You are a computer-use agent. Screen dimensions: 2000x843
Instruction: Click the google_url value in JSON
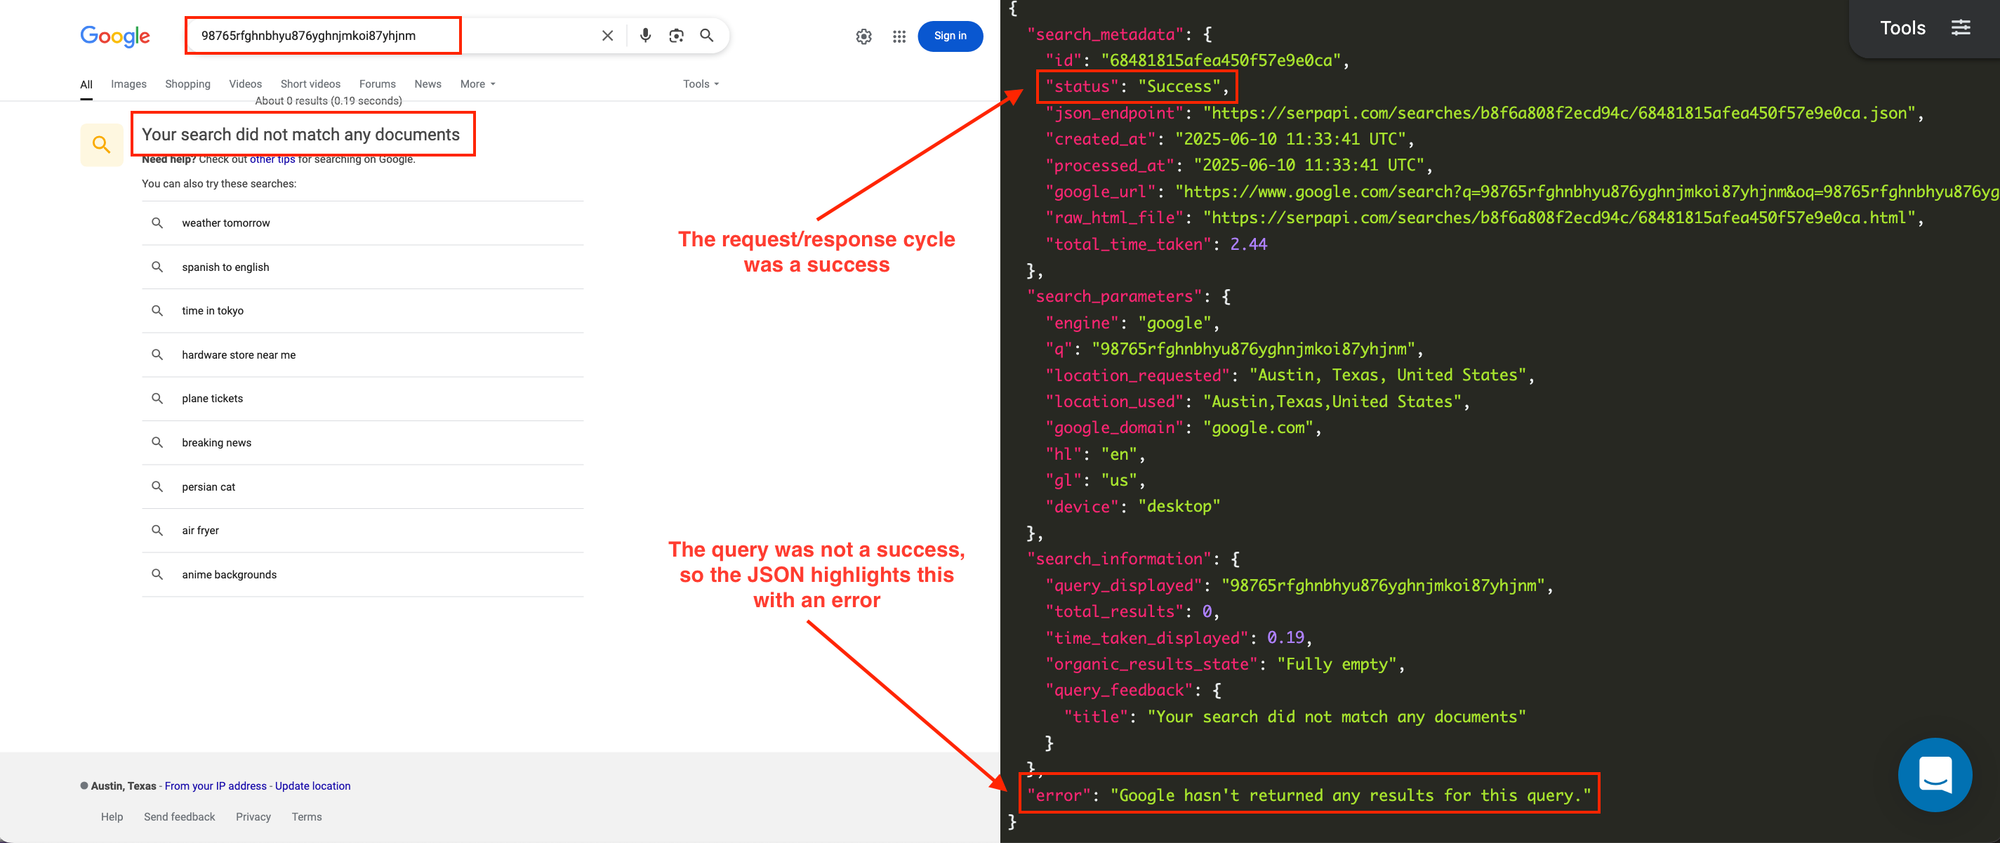[1587, 191]
